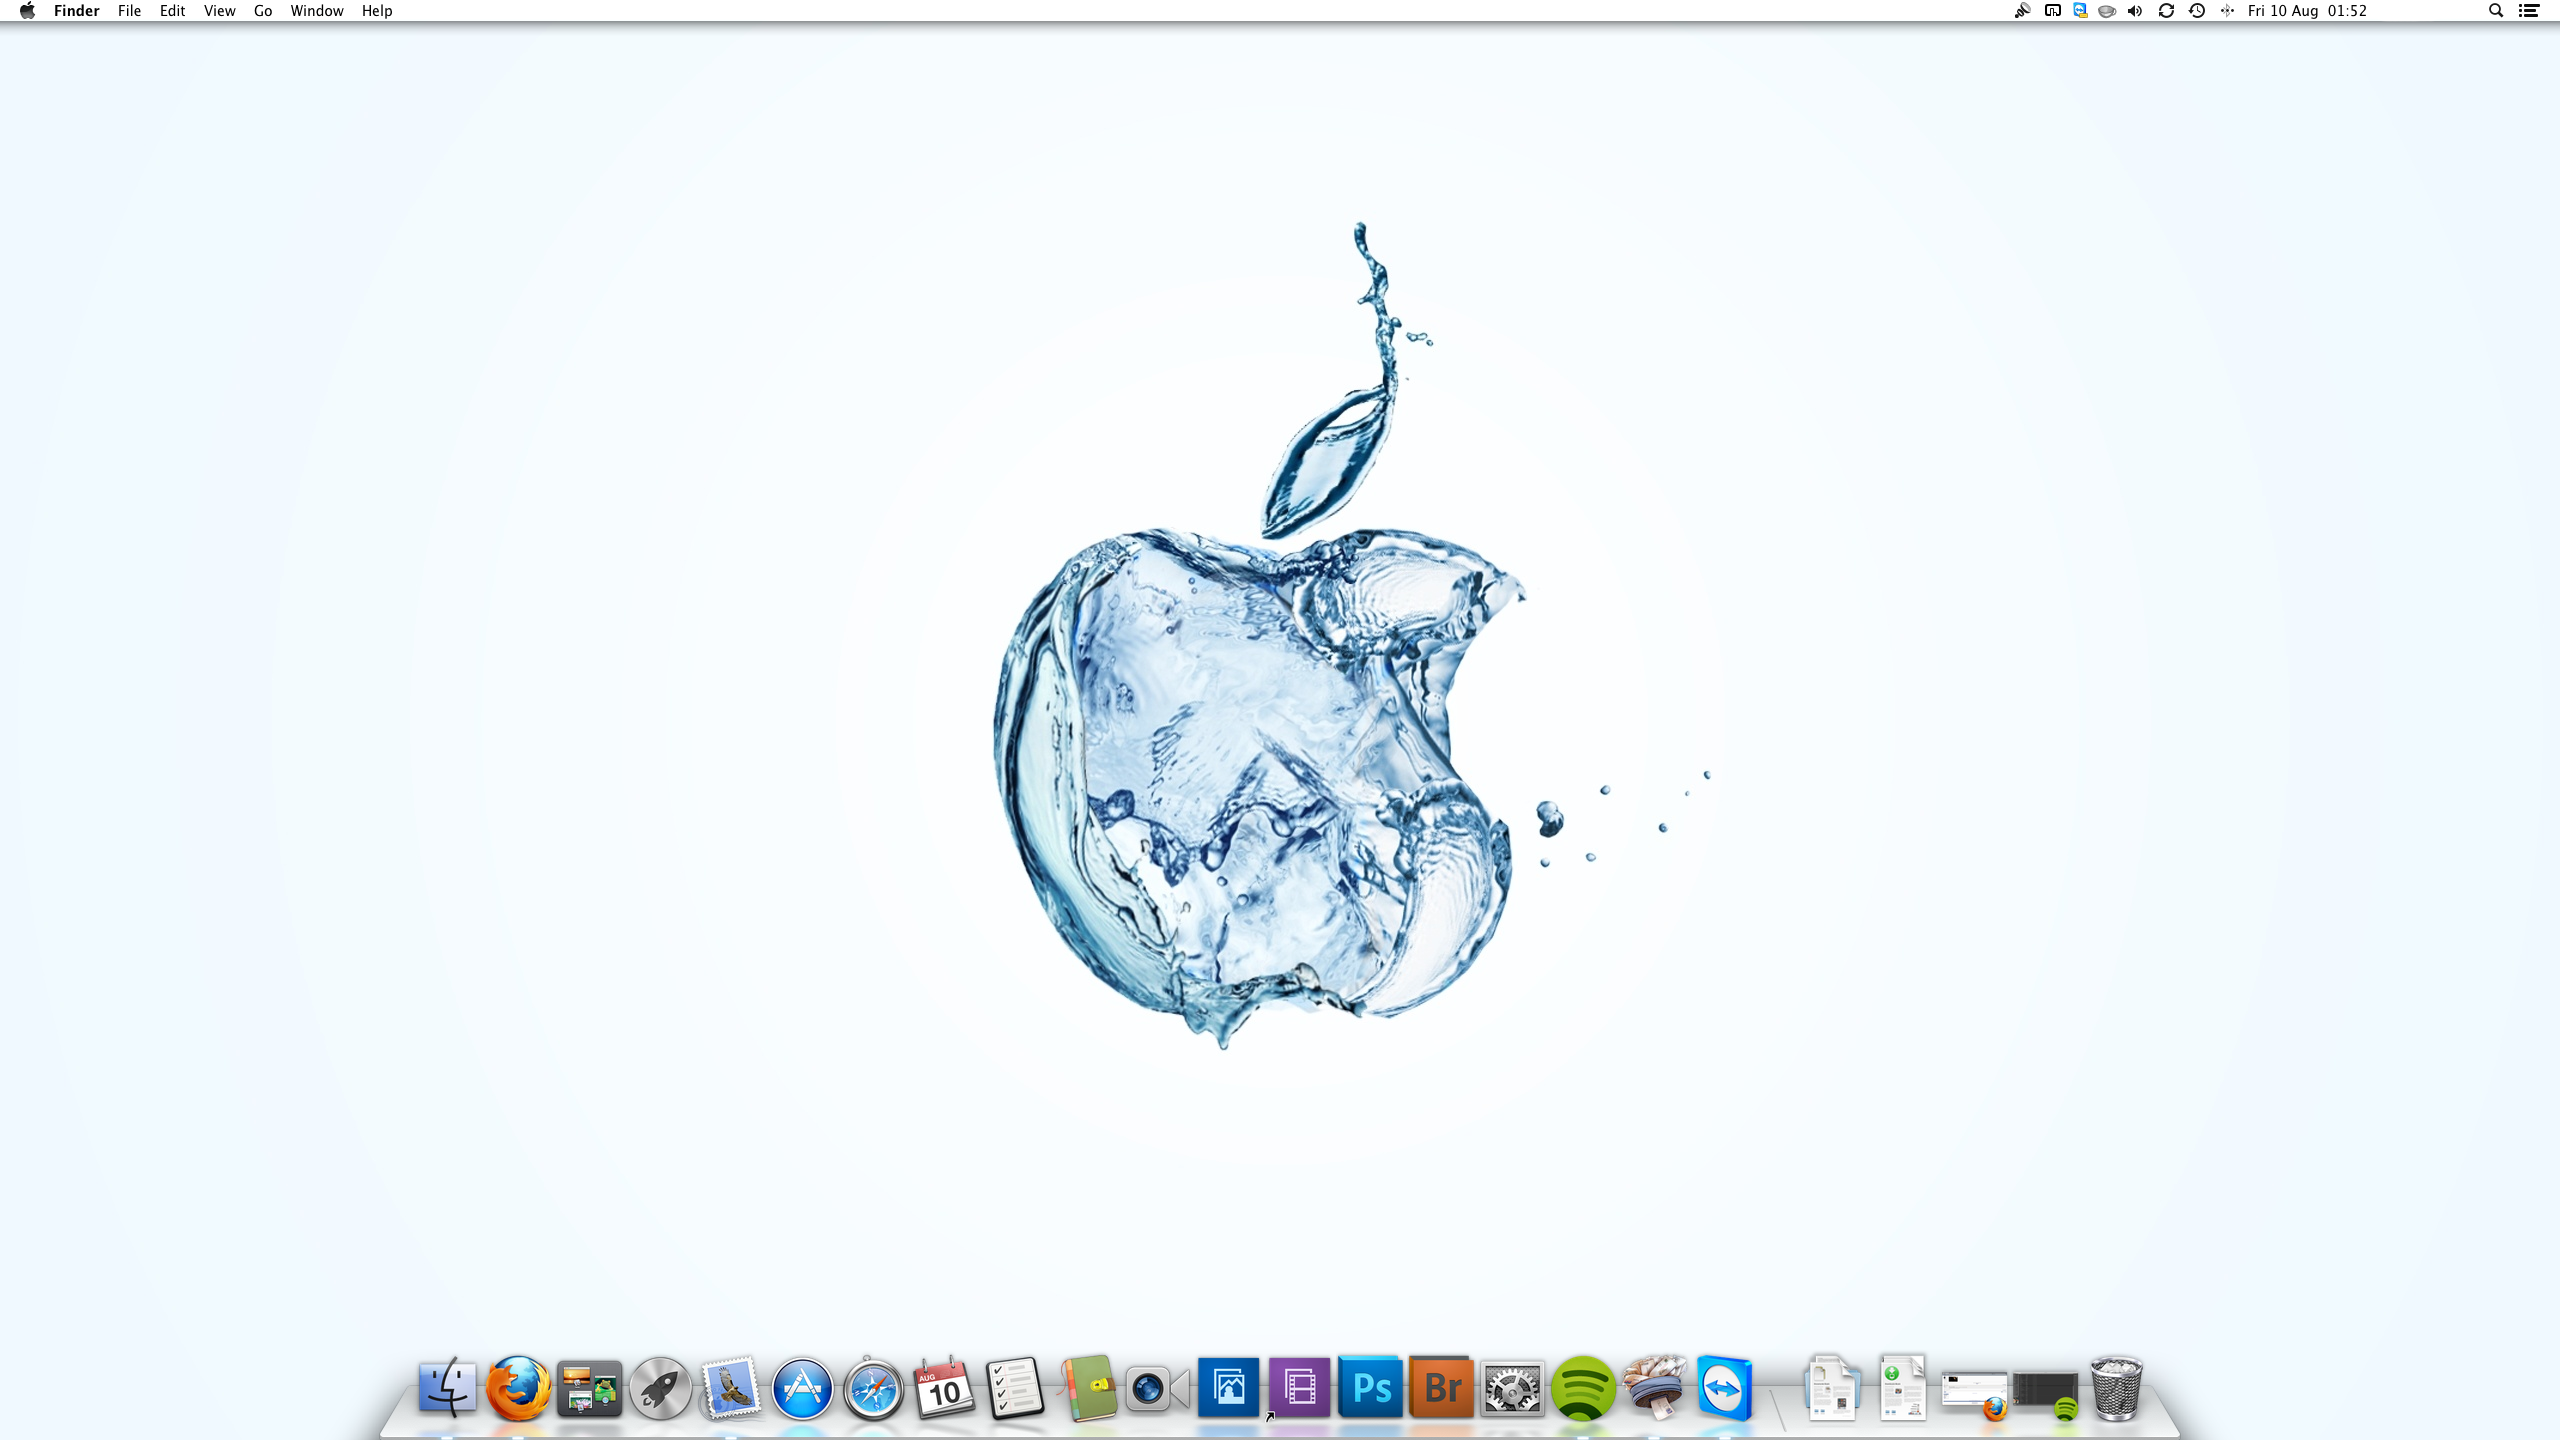Open Notification Center list icon
Viewport: 2560px width, 1440px height.
[x=2529, y=11]
